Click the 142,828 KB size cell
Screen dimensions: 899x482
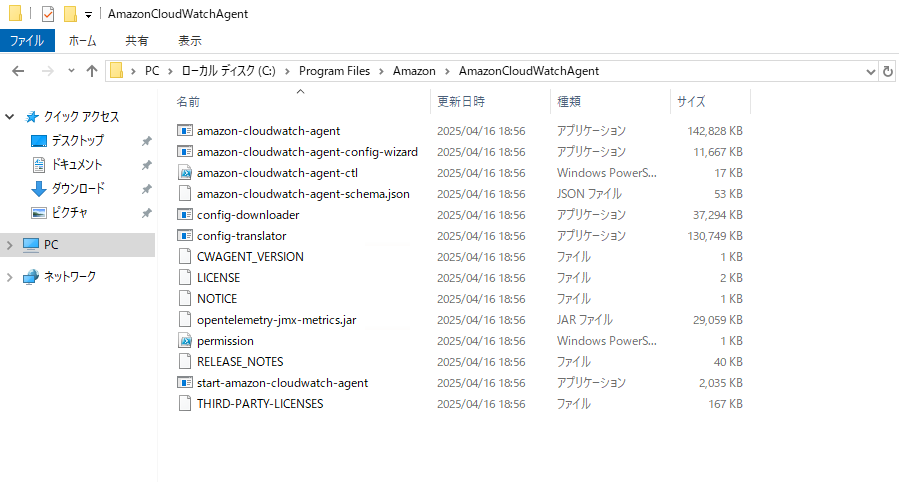click(x=715, y=131)
